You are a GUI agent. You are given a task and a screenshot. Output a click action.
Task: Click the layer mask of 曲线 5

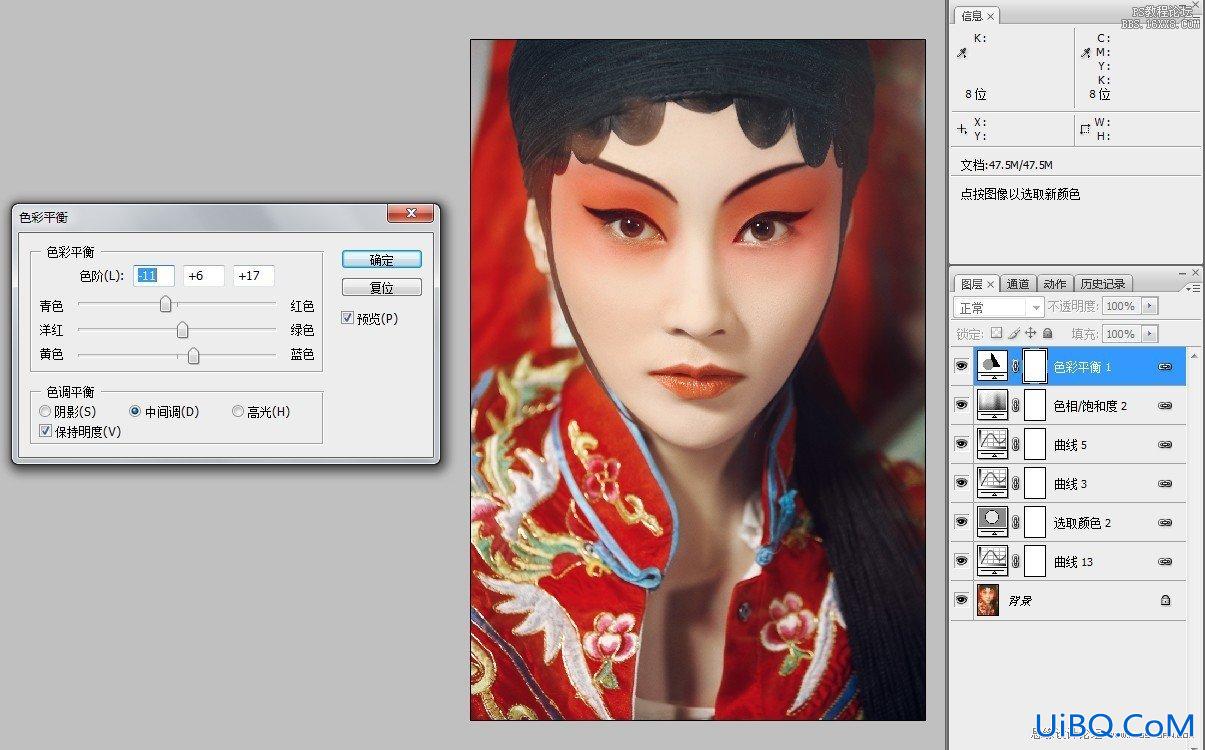tap(1035, 444)
